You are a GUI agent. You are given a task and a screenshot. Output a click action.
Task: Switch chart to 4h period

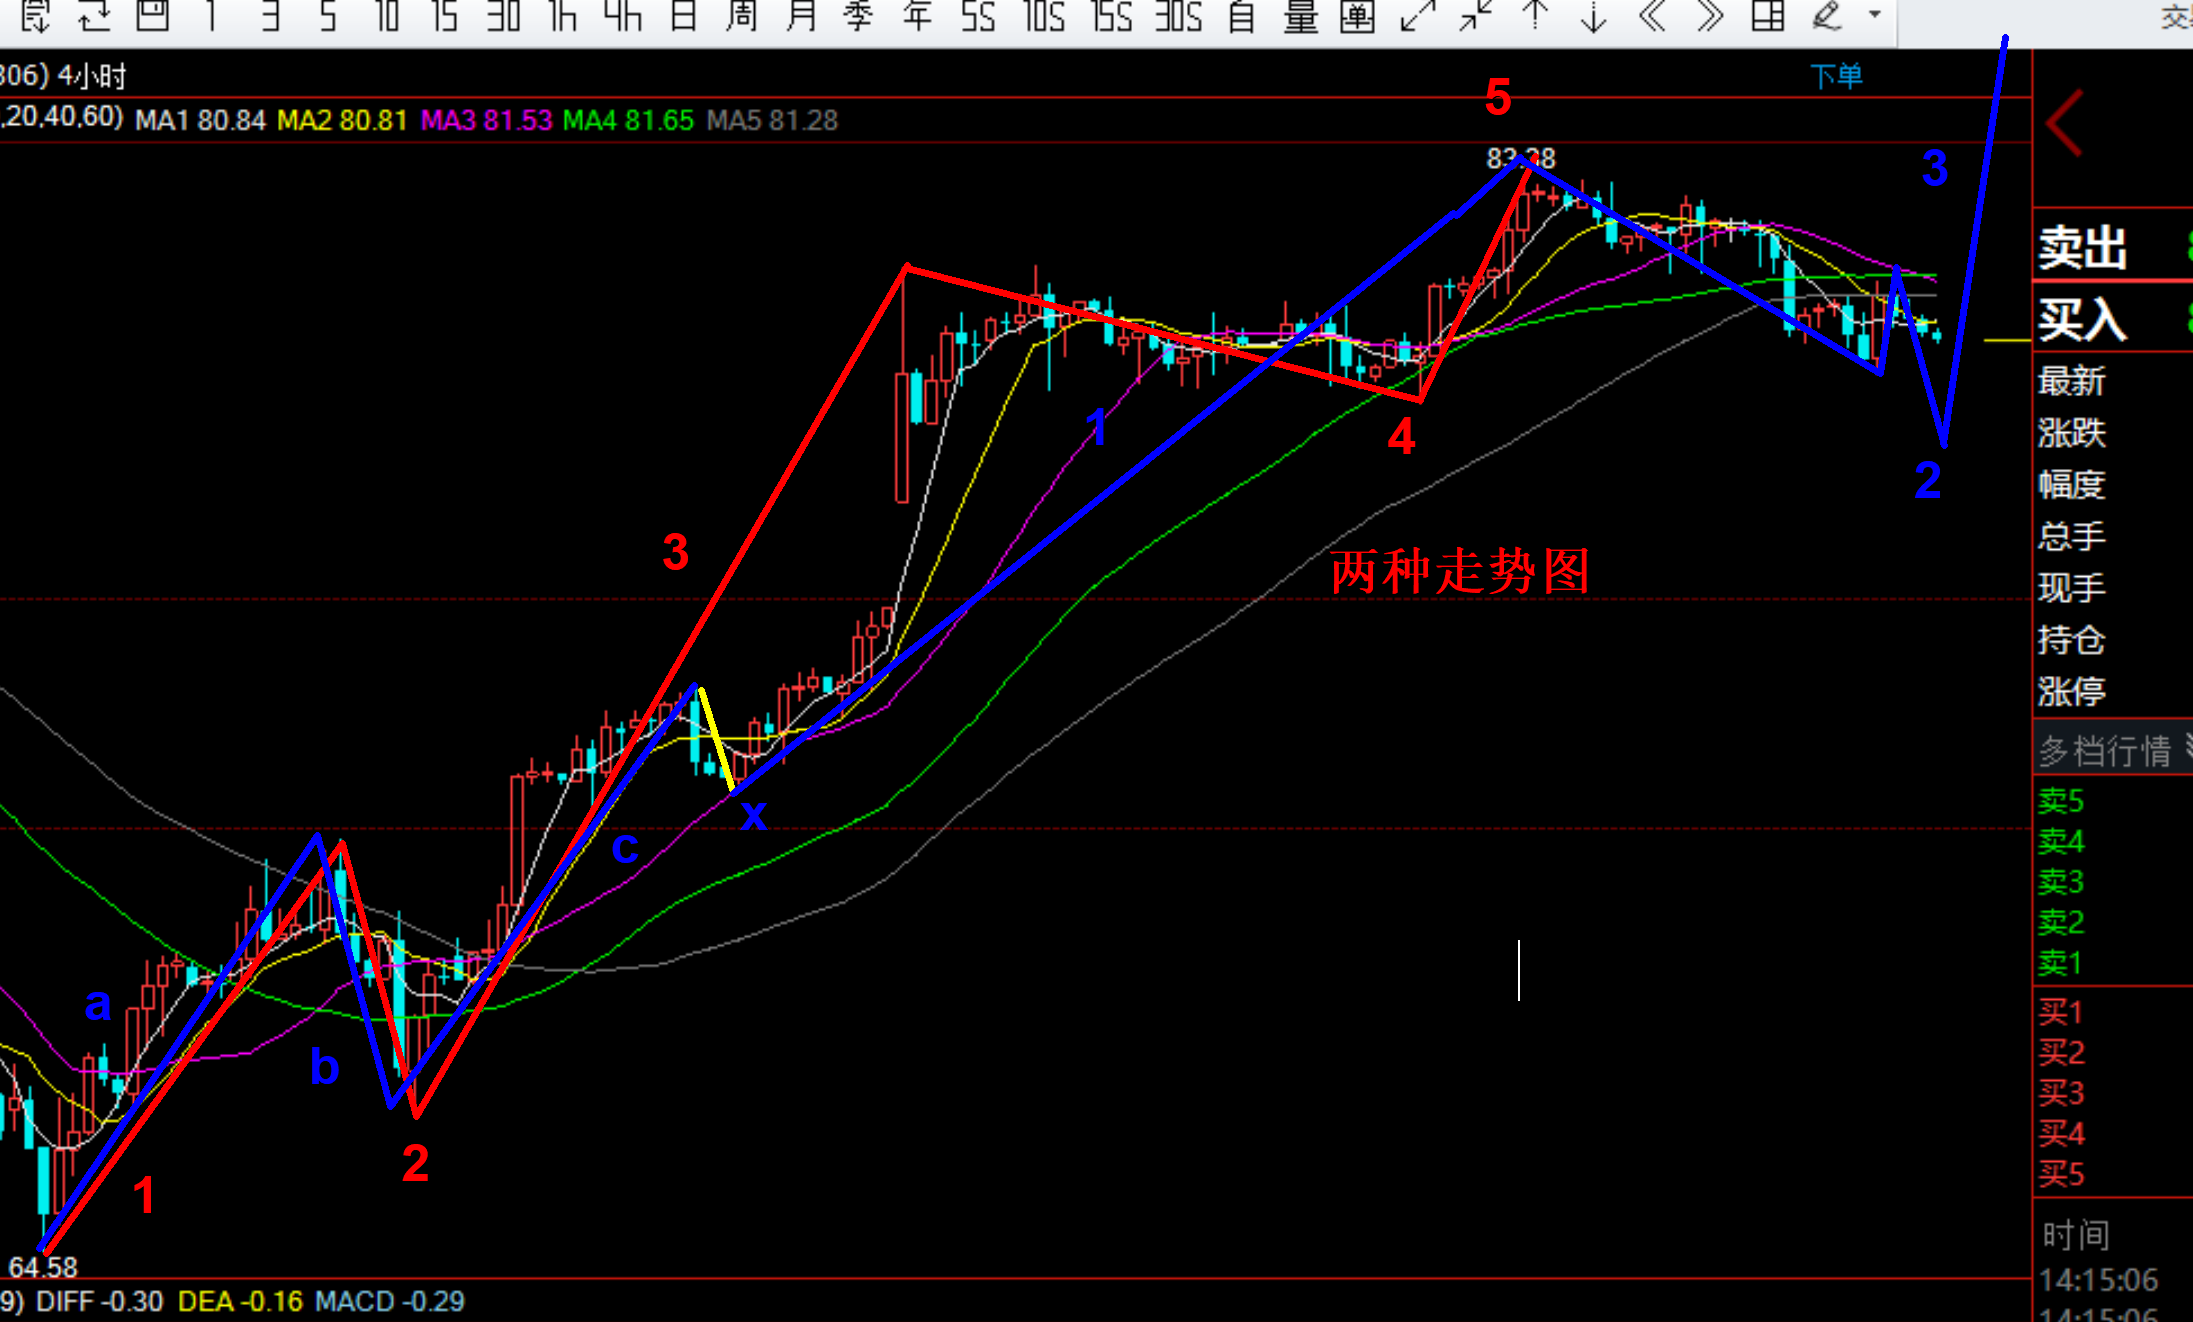coord(623,16)
